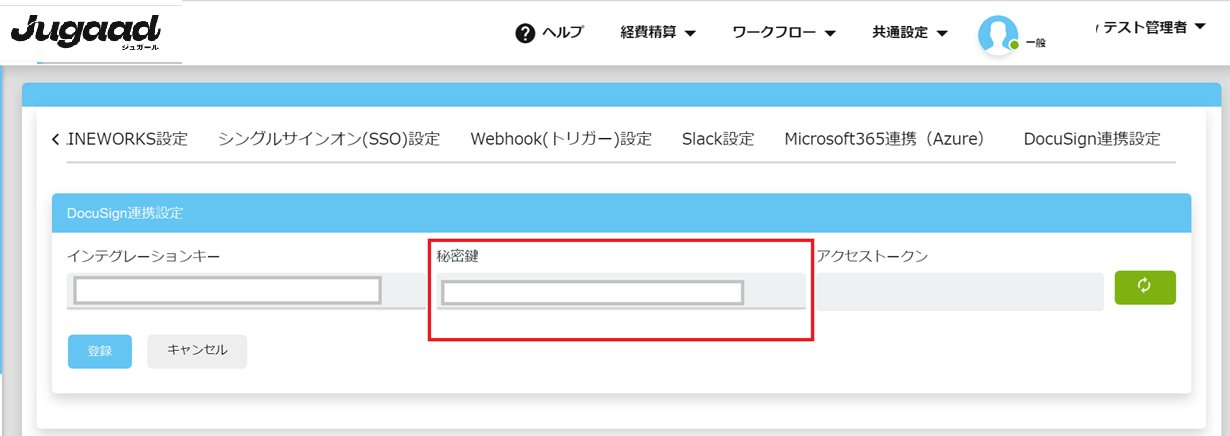Select the Slack設定 tab
Viewport: 1230px width, 436px height.
click(x=718, y=139)
